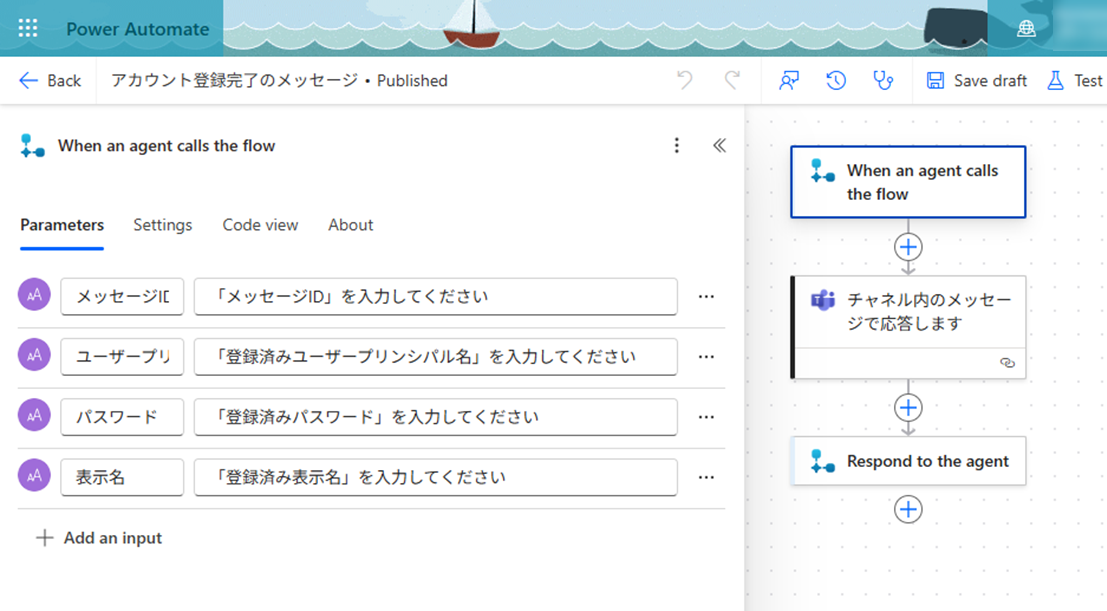Open the Copilot chat feedback icon

click(789, 81)
